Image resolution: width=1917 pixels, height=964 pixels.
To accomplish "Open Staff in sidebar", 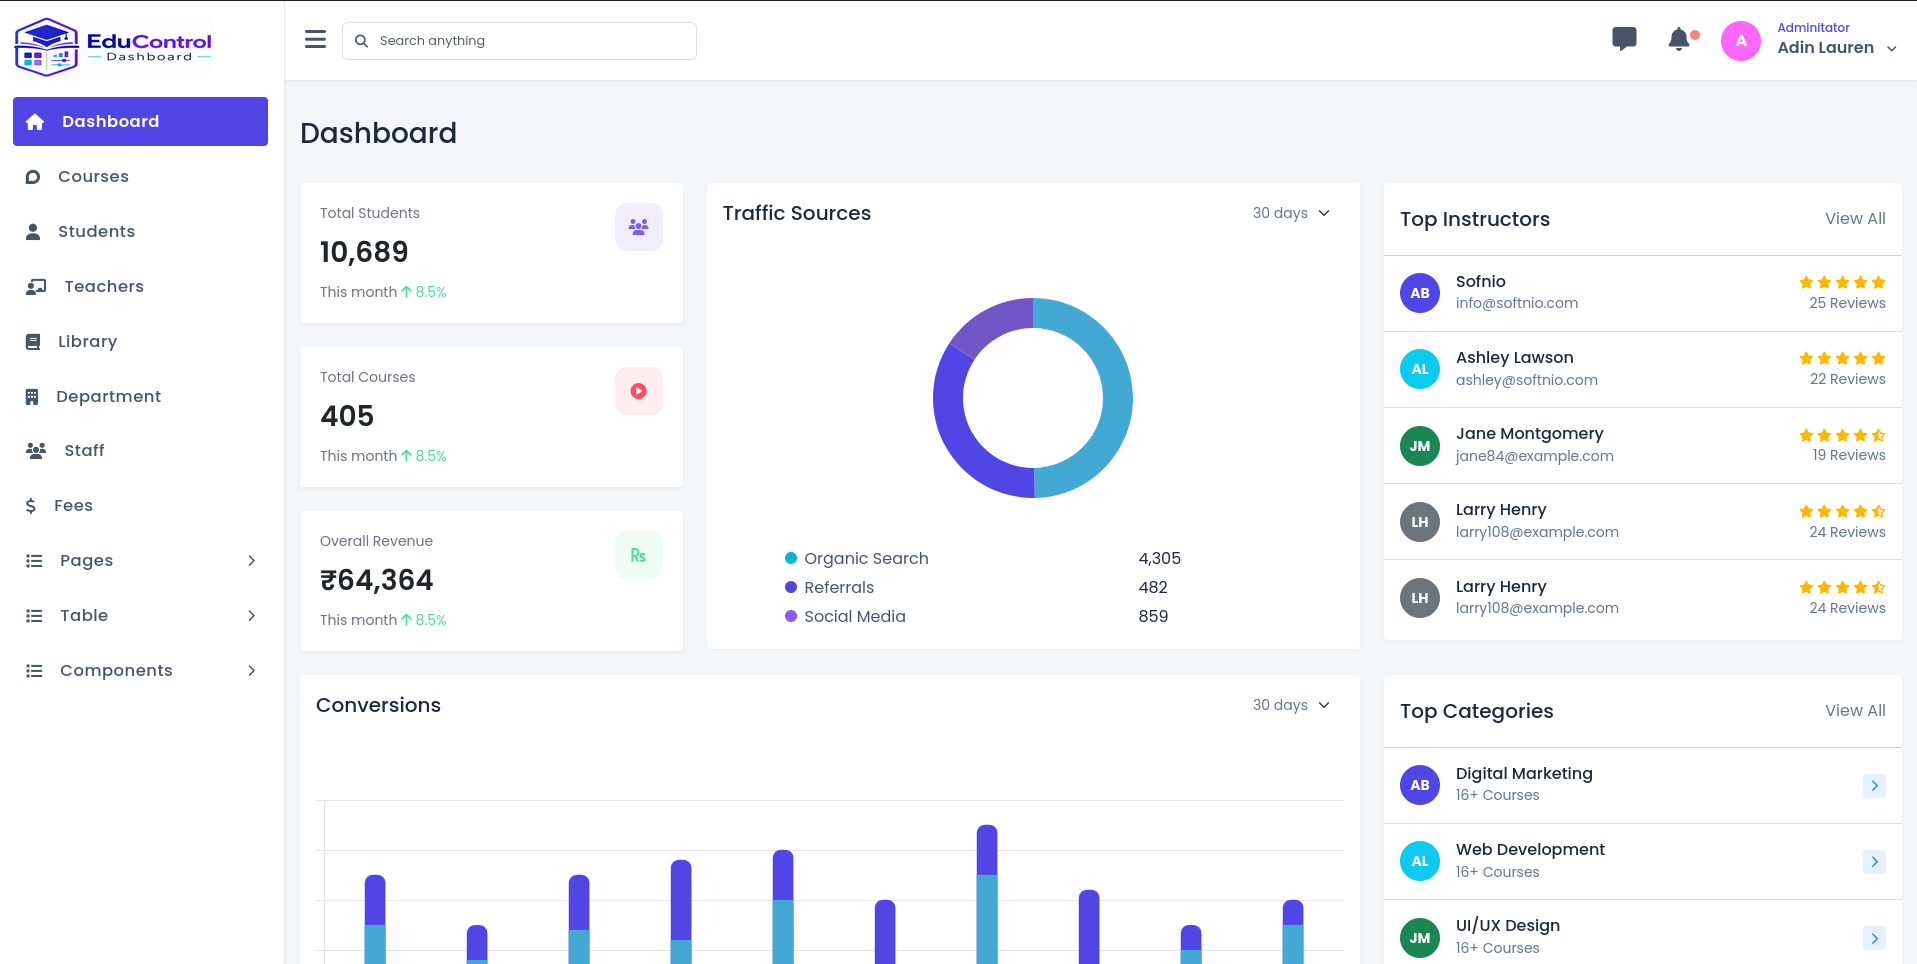I will [x=140, y=450].
